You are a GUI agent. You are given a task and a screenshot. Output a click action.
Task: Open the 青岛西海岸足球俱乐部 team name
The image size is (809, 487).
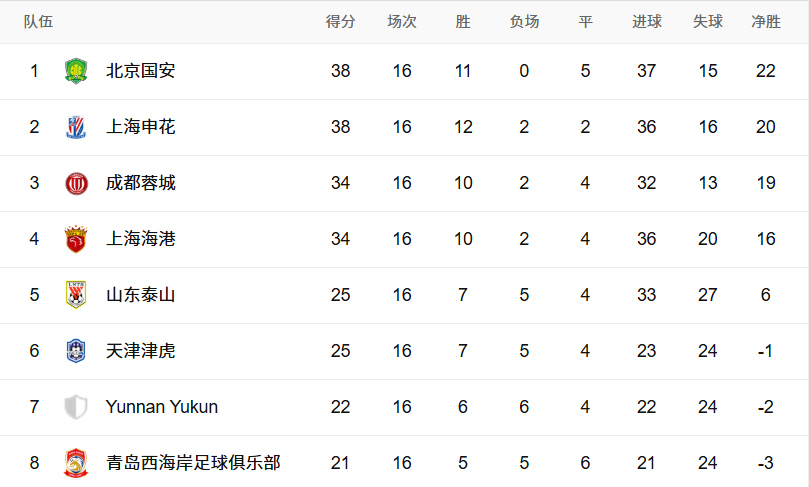193,463
